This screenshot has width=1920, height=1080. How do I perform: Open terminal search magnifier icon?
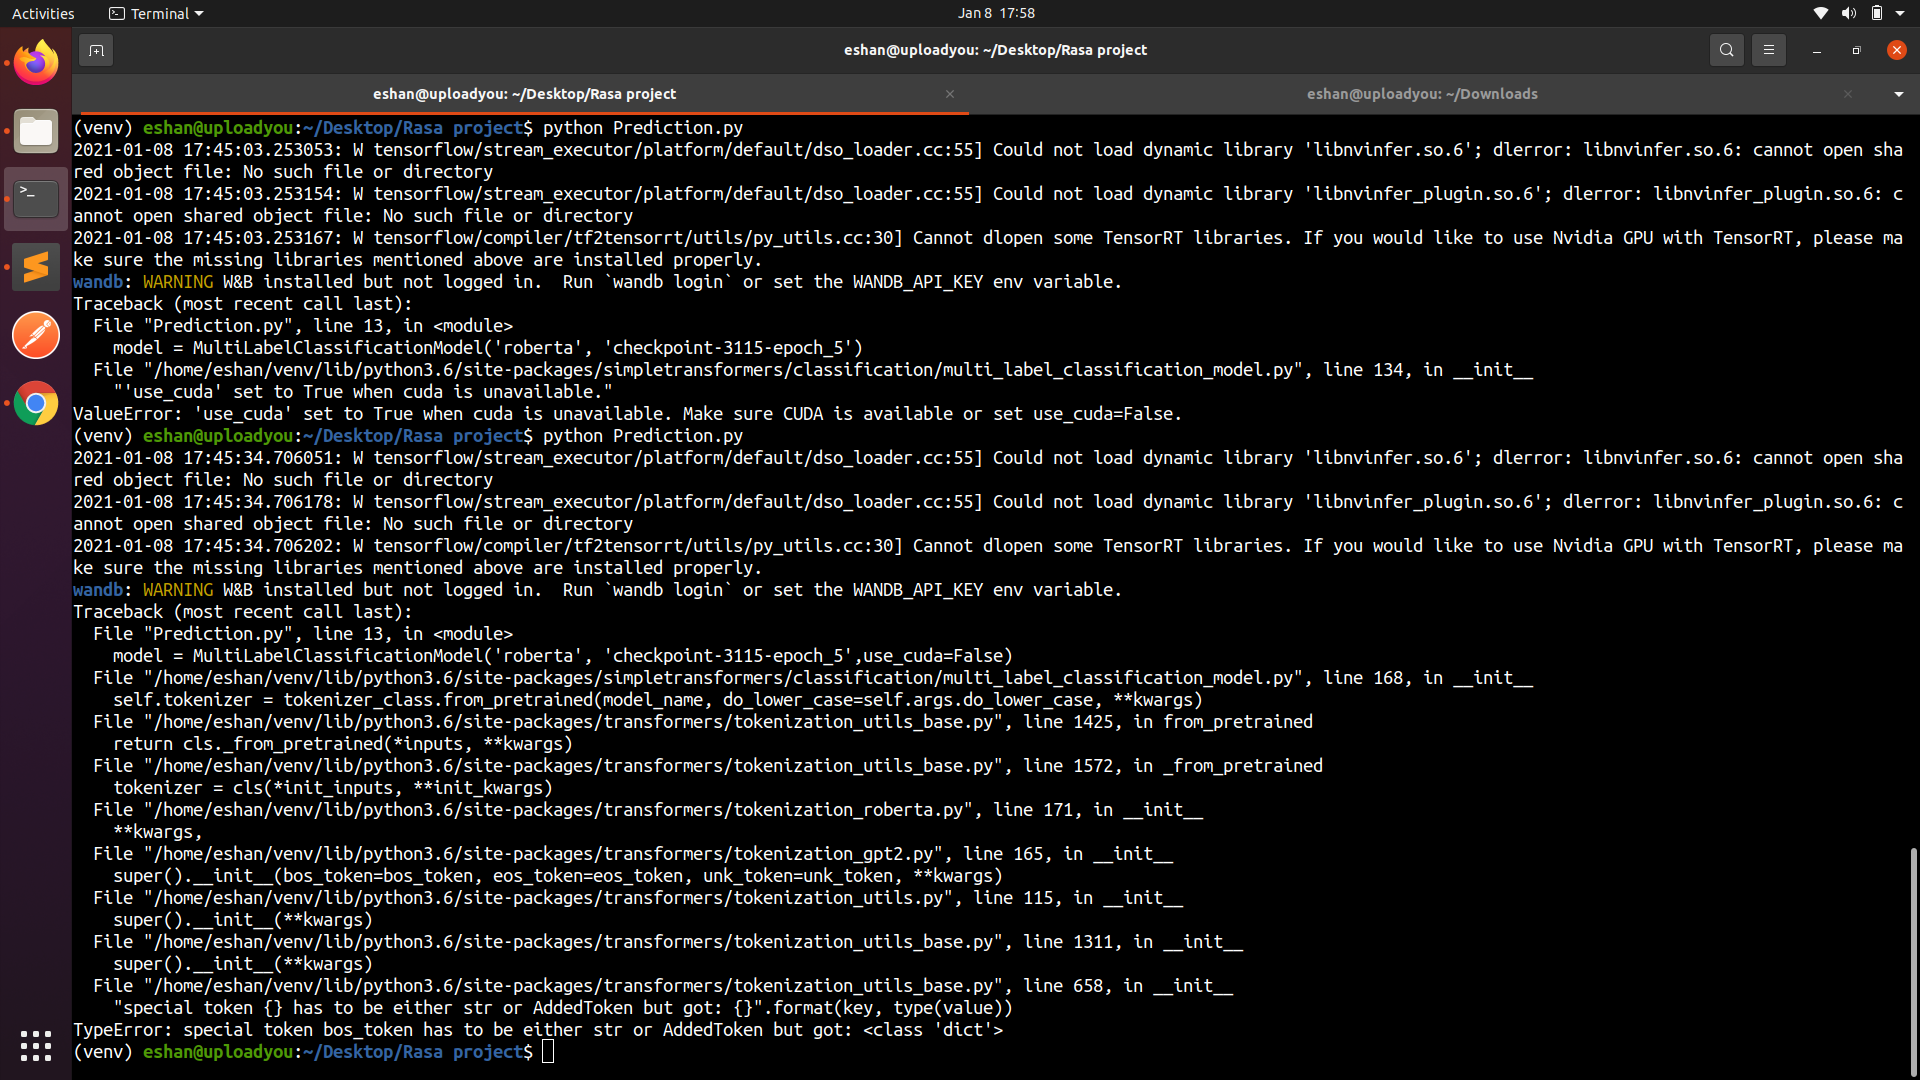tap(1726, 50)
